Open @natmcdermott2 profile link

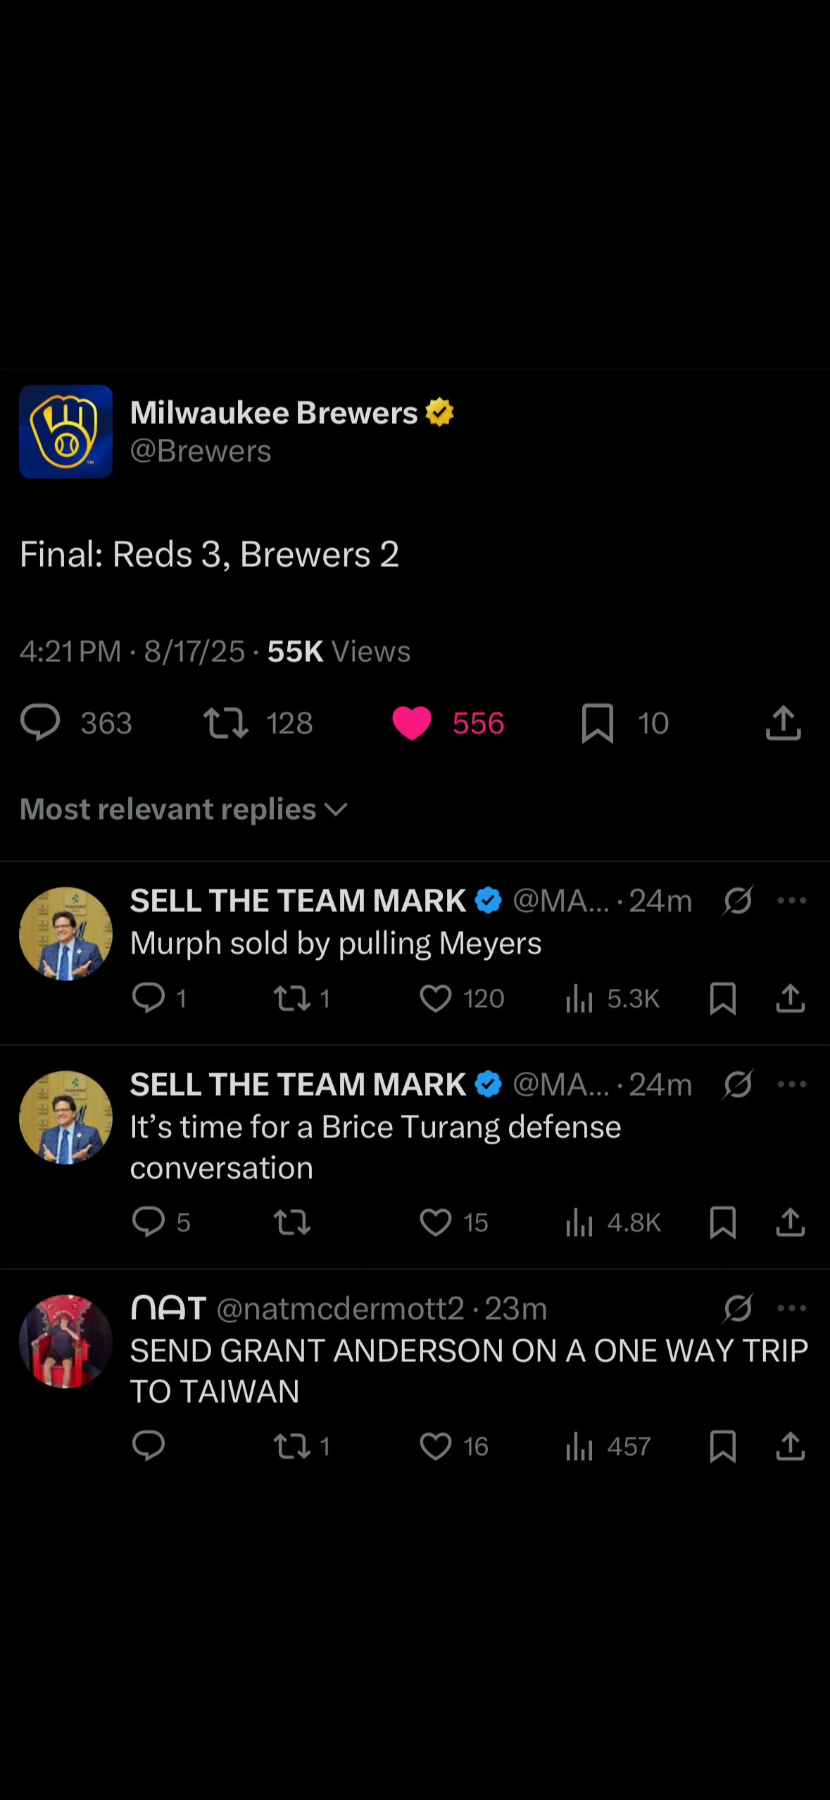[340, 1309]
